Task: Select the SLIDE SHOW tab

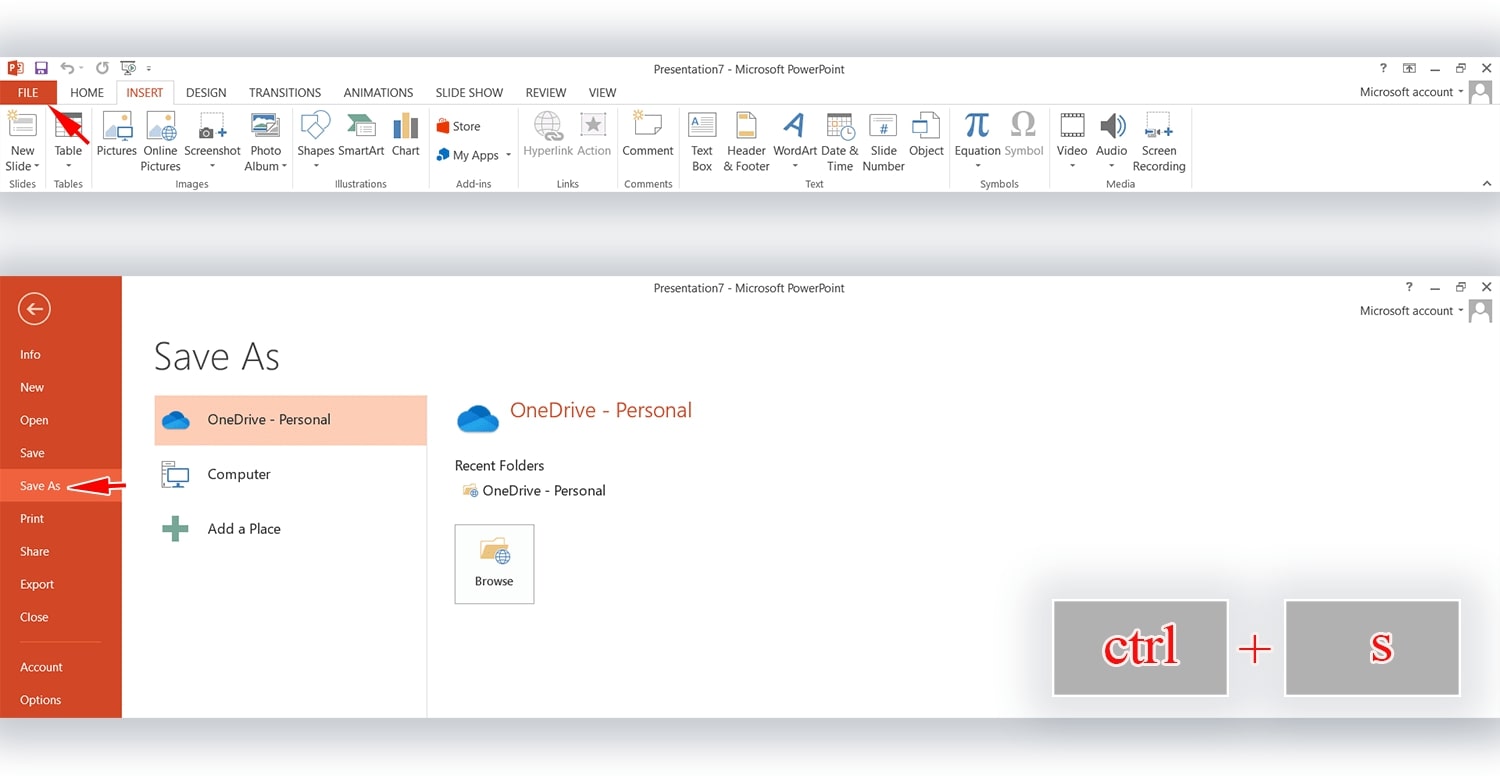Action: 469,92
